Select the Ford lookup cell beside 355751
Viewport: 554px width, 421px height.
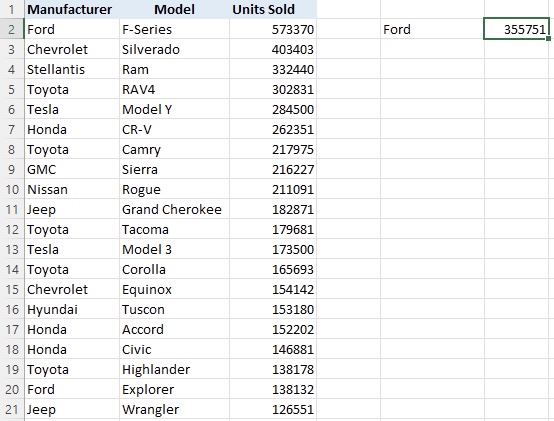tap(432, 29)
